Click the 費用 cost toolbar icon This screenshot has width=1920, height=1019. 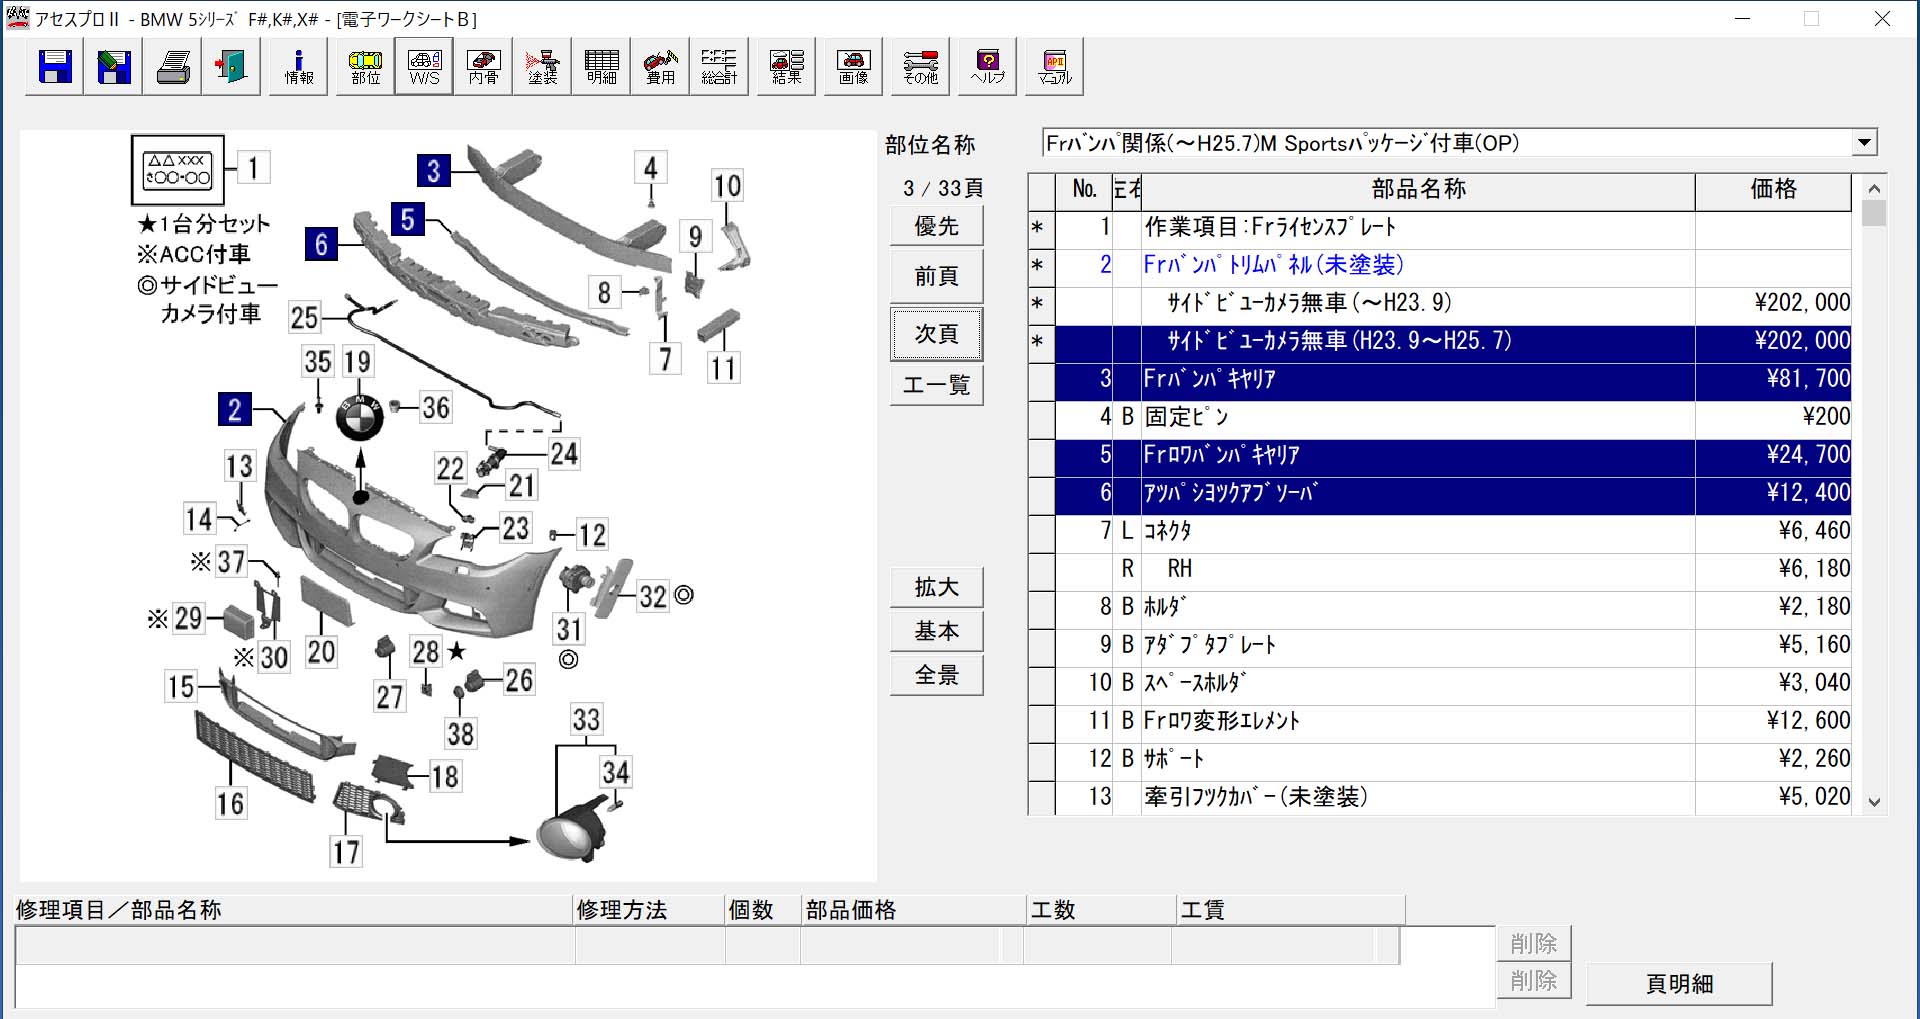pyautogui.click(x=660, y=67)
